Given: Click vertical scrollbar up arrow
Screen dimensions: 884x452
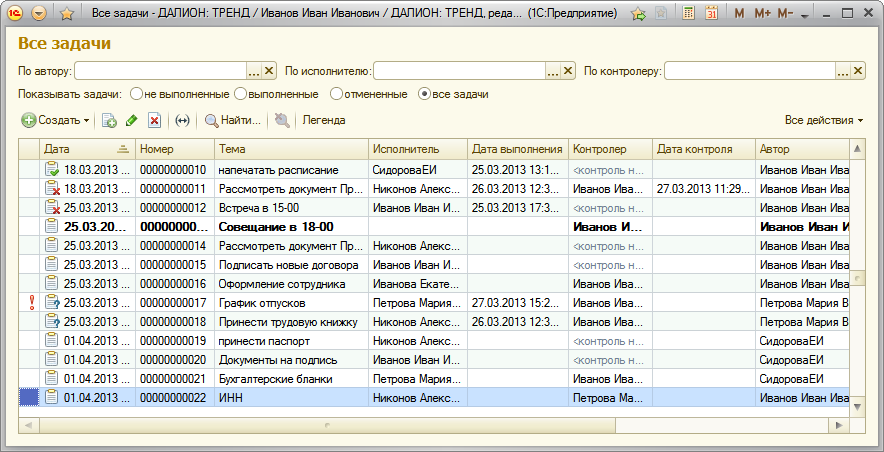Looking at the screenshot, I should coord(857,149).
